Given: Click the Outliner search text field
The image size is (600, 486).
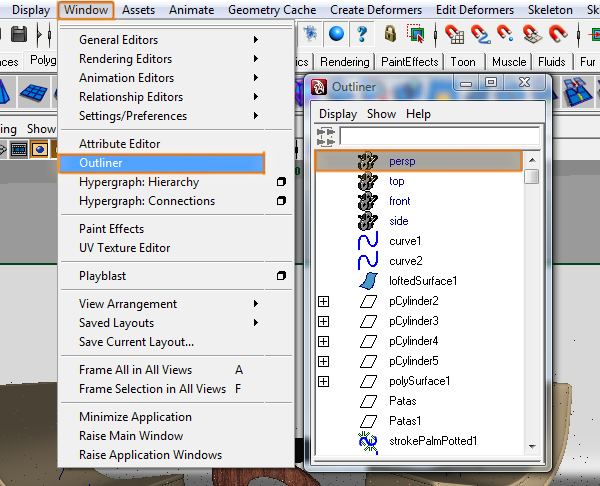Looking at the screenshot, I should tap(439, 136).
